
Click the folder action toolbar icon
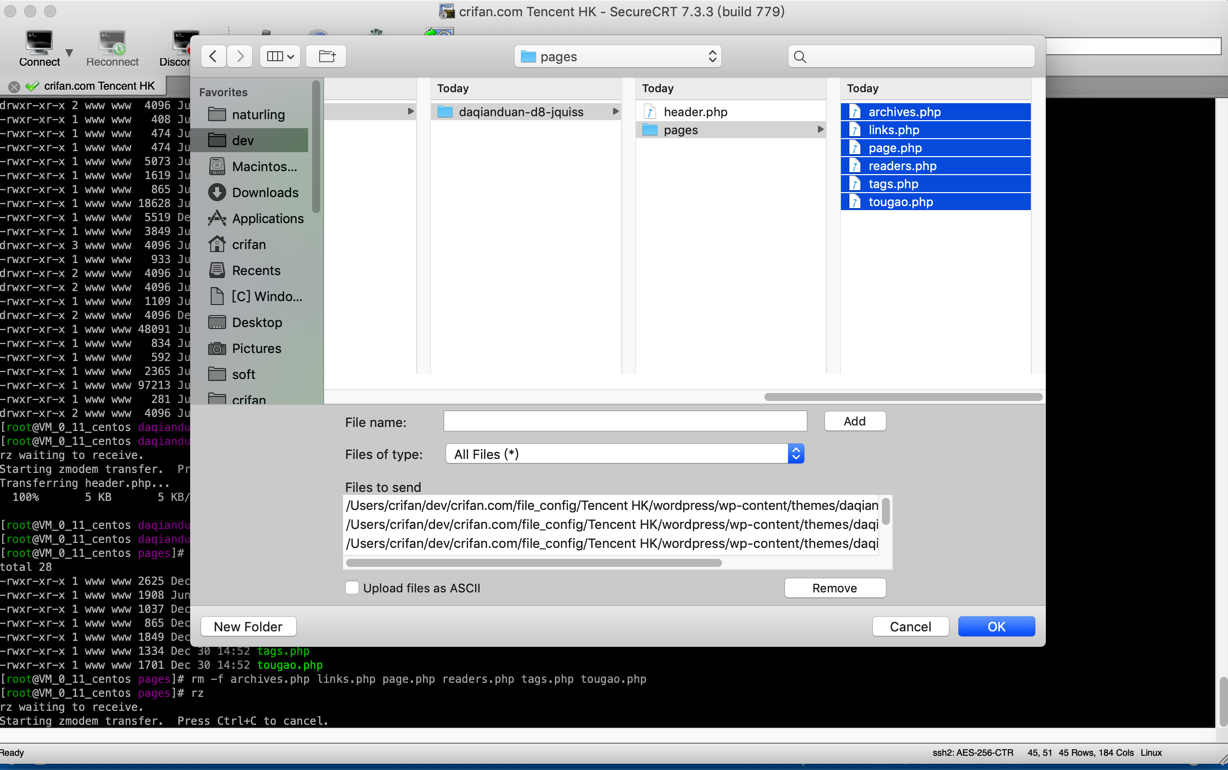click(327, 56)
